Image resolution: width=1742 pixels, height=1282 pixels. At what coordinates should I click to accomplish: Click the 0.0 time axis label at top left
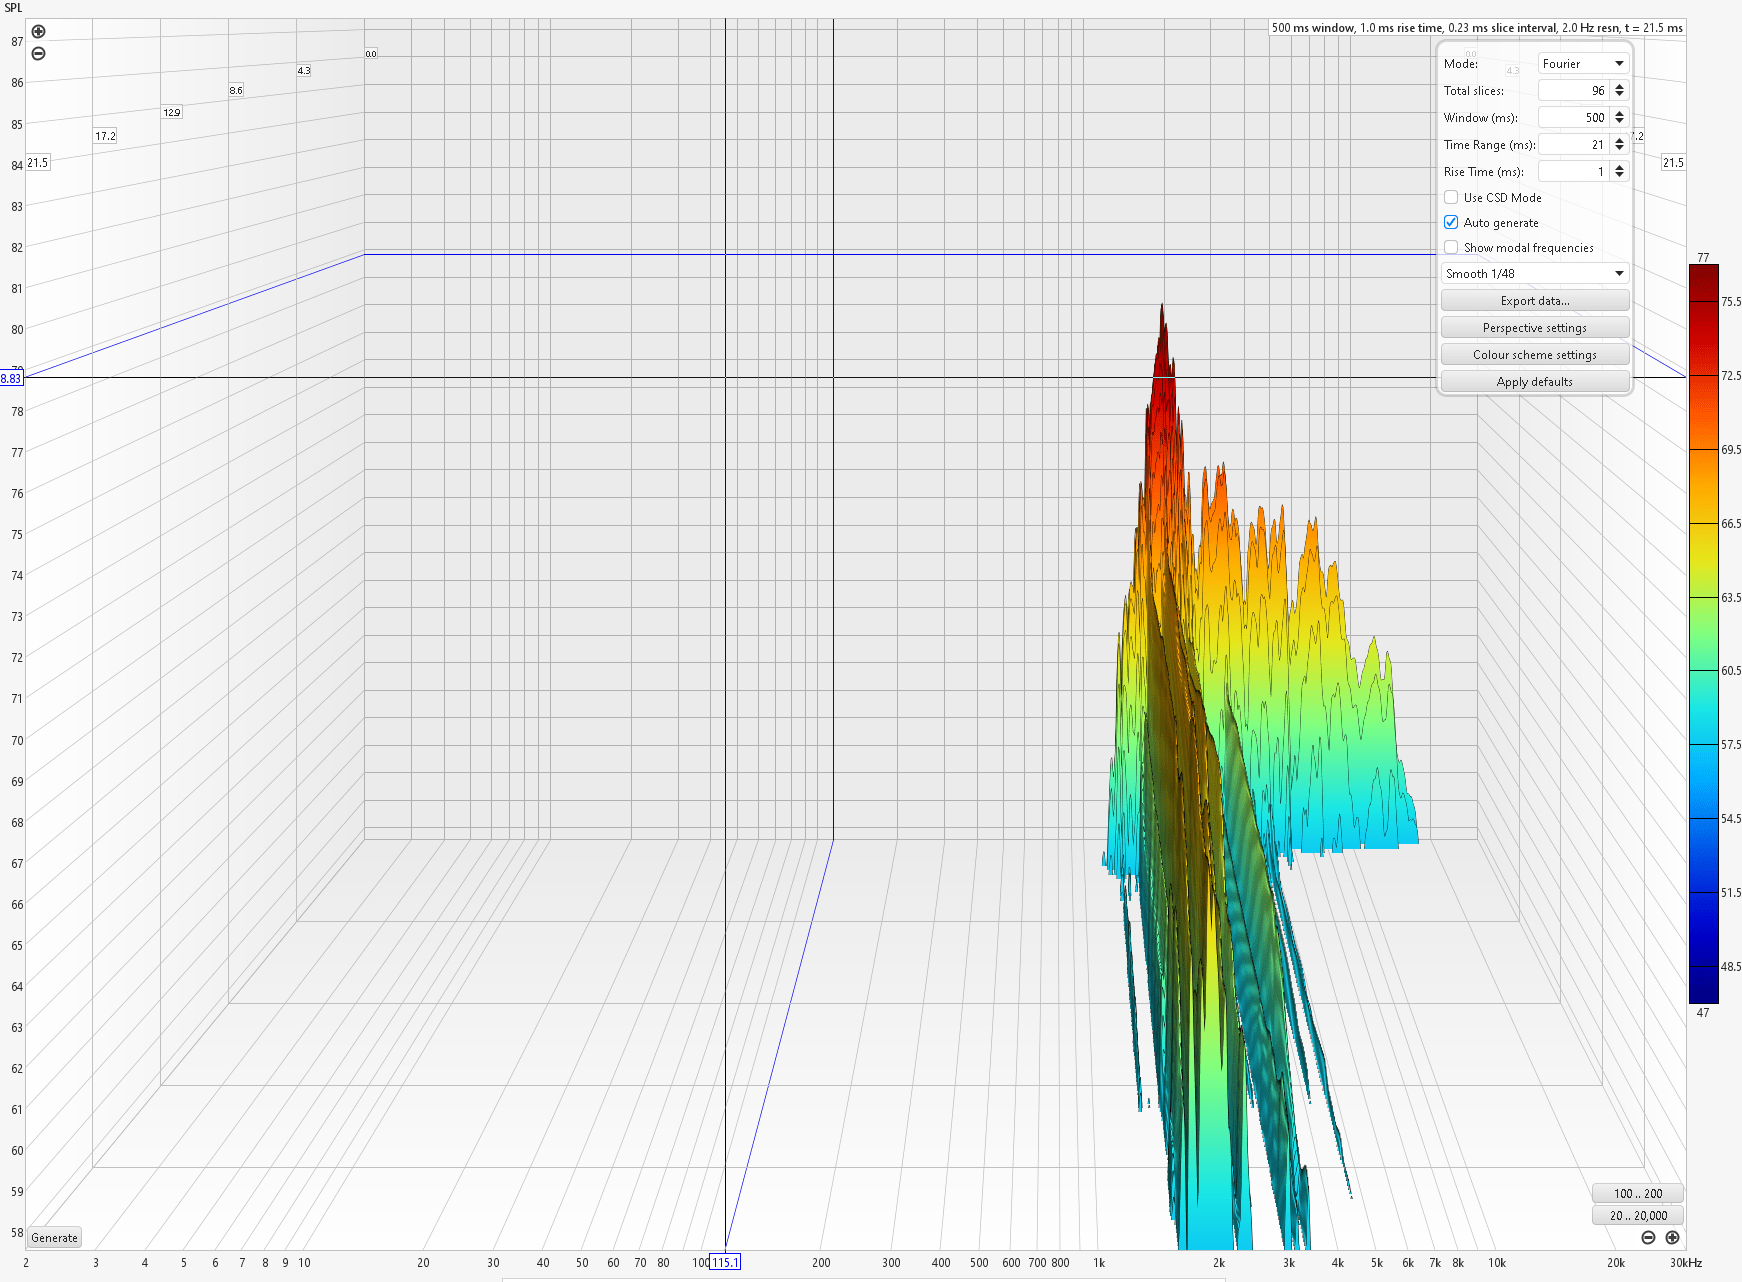371,54
